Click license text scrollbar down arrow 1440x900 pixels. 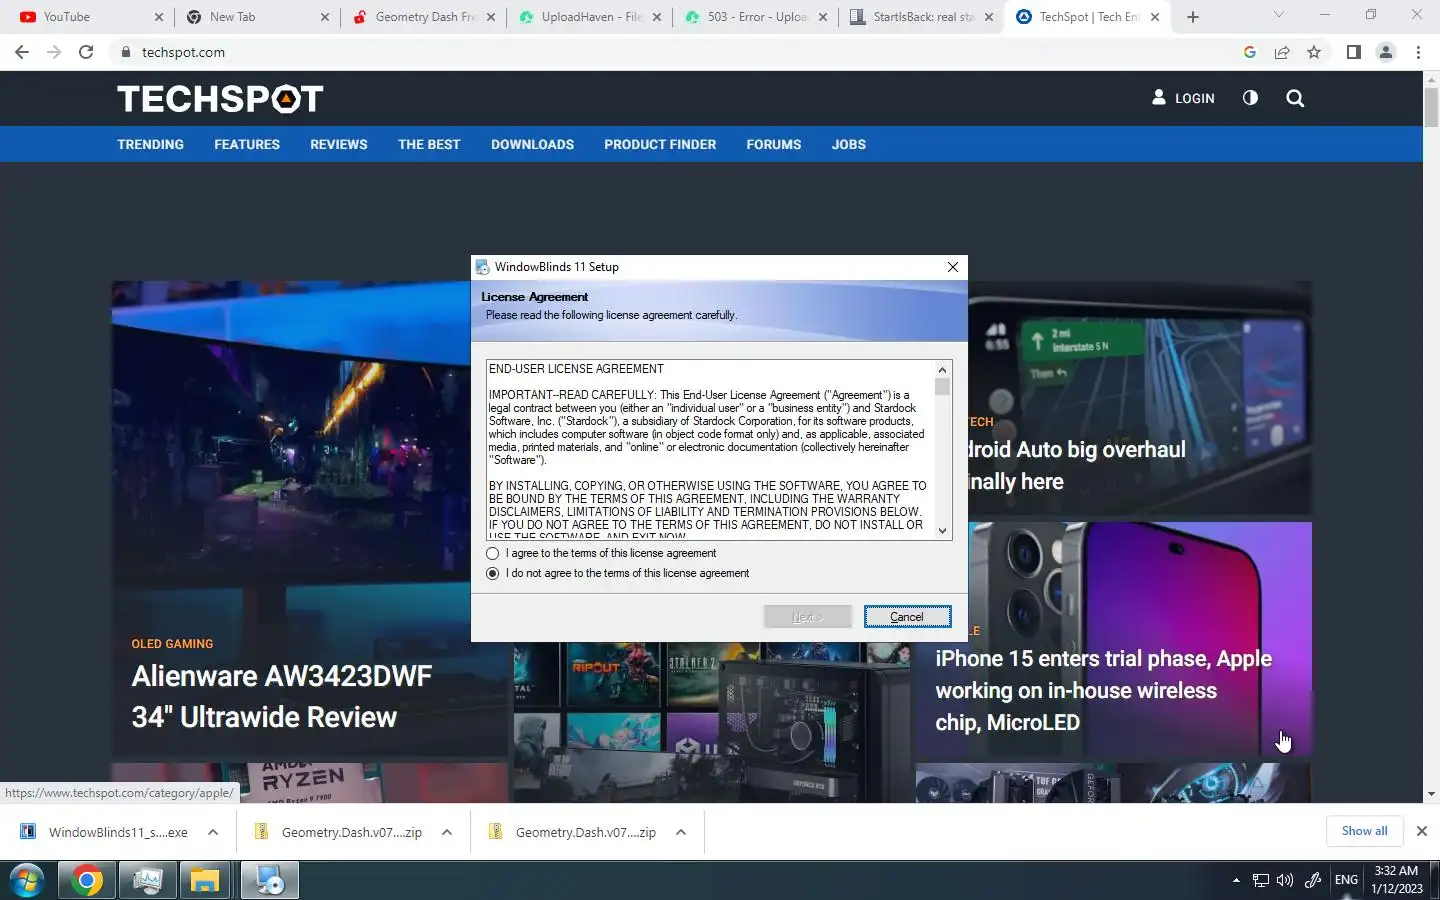[x=942, y=531]
